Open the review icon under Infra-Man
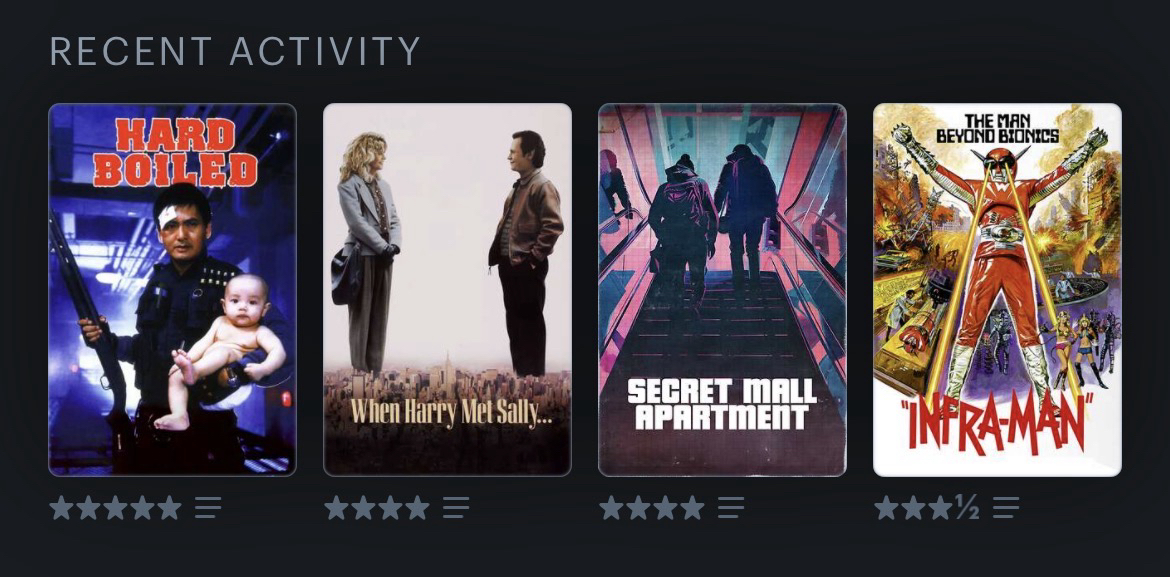The height and width of the screenshot is (577, 1170). tap(1006, 508)
